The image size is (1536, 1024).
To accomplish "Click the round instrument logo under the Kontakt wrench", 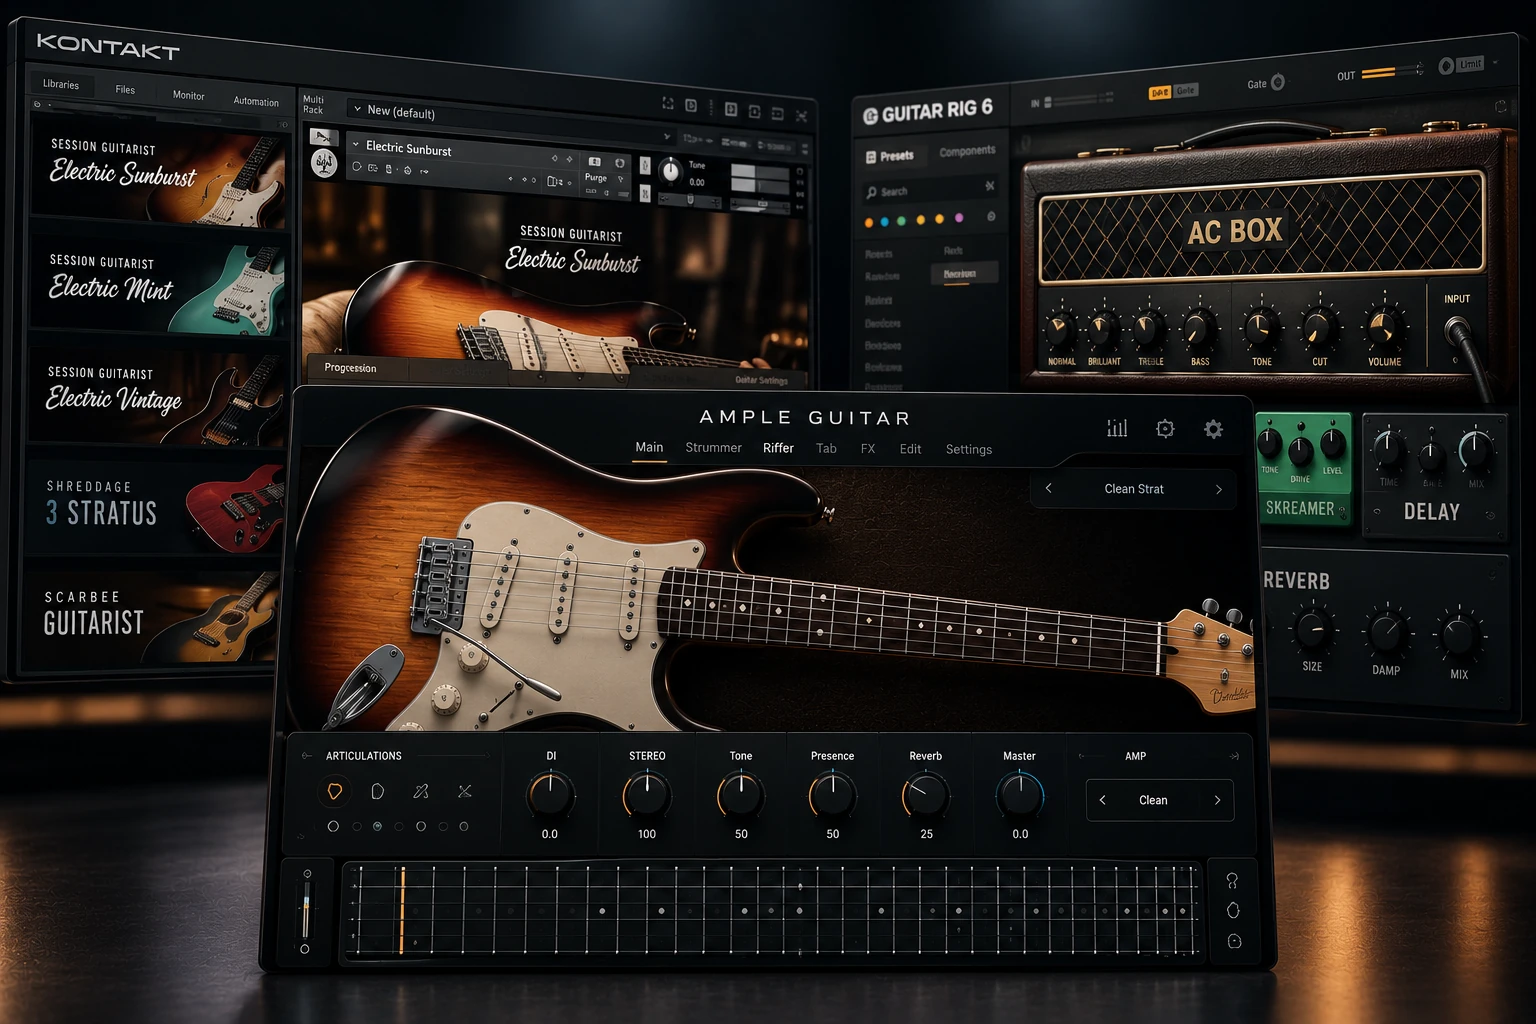I will pyautogui.click(x=324, y=163).
